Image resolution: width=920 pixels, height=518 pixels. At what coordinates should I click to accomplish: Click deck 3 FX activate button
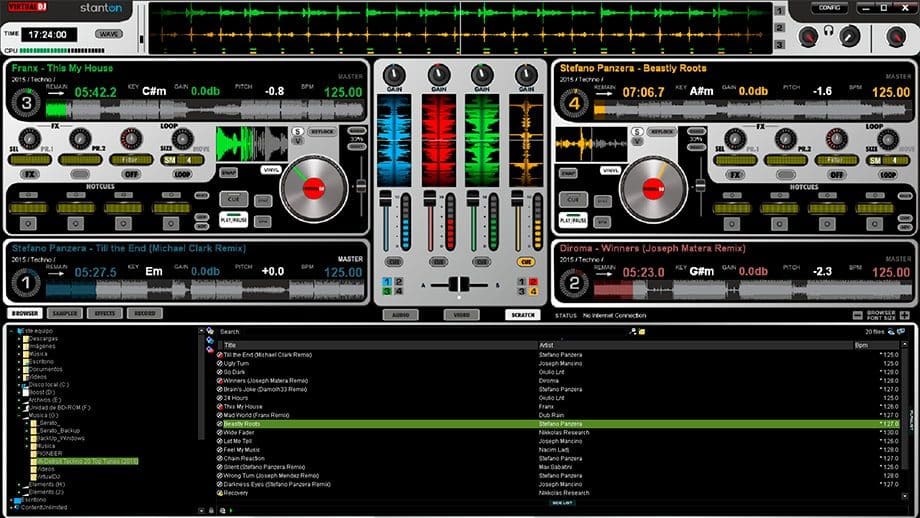click(29, 174)
